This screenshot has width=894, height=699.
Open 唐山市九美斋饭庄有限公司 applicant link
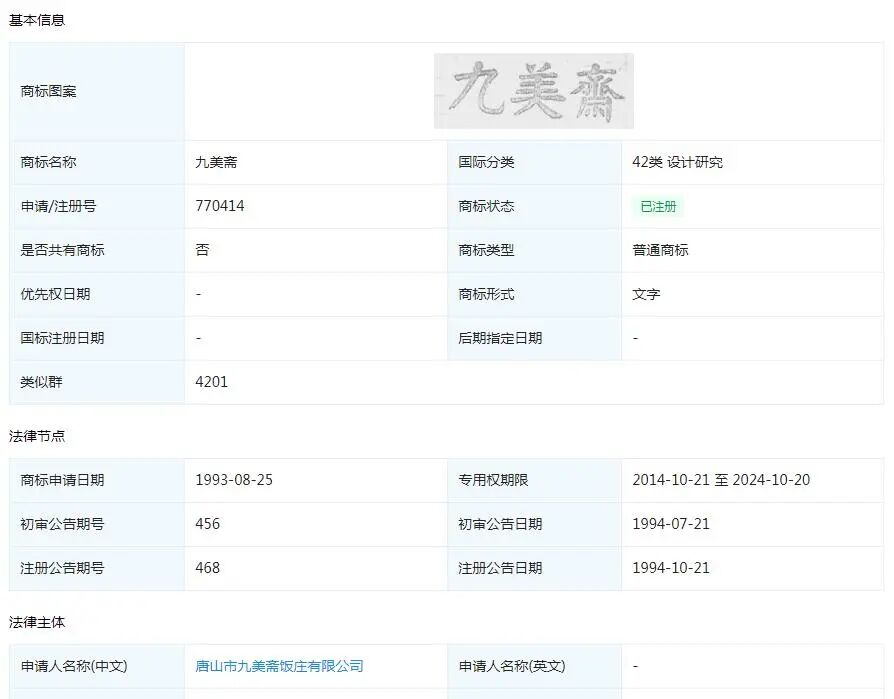[279, 666]
